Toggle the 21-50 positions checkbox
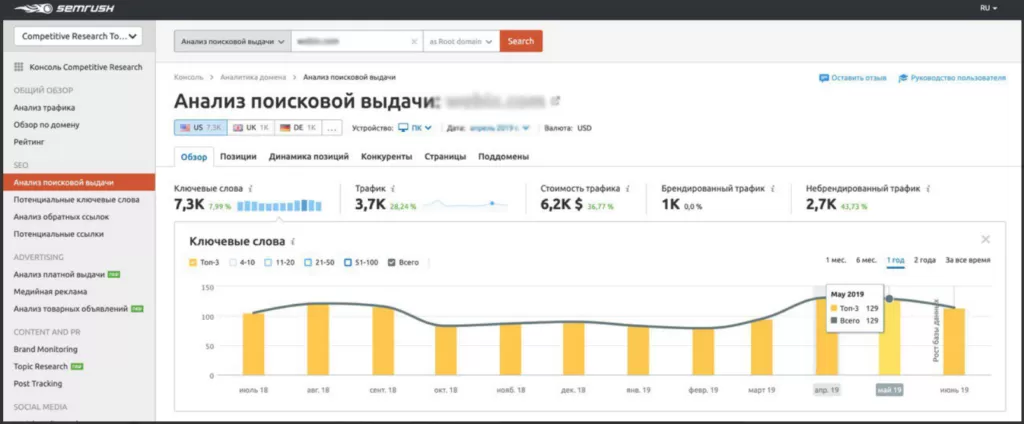This screenshot has width=1024, height=424. click(x=308, y=263)
